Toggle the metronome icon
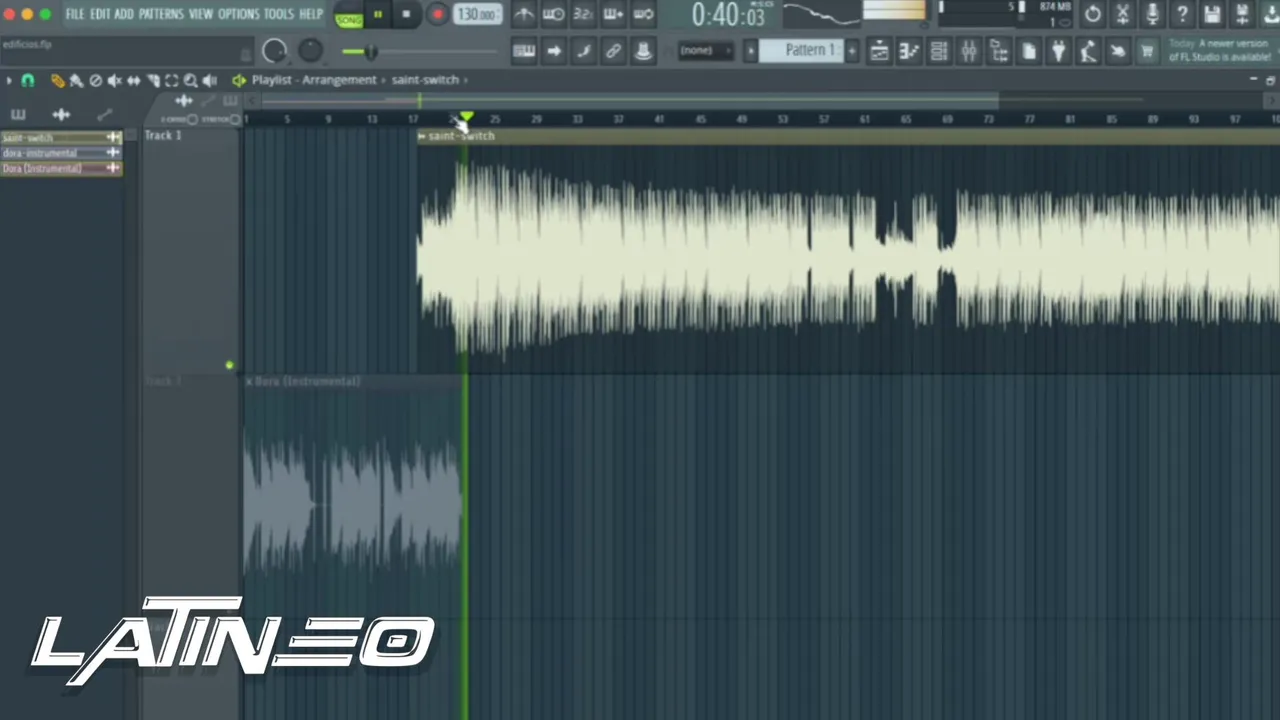This screenshot has width=1280, height=720. [x=524, y=15]
